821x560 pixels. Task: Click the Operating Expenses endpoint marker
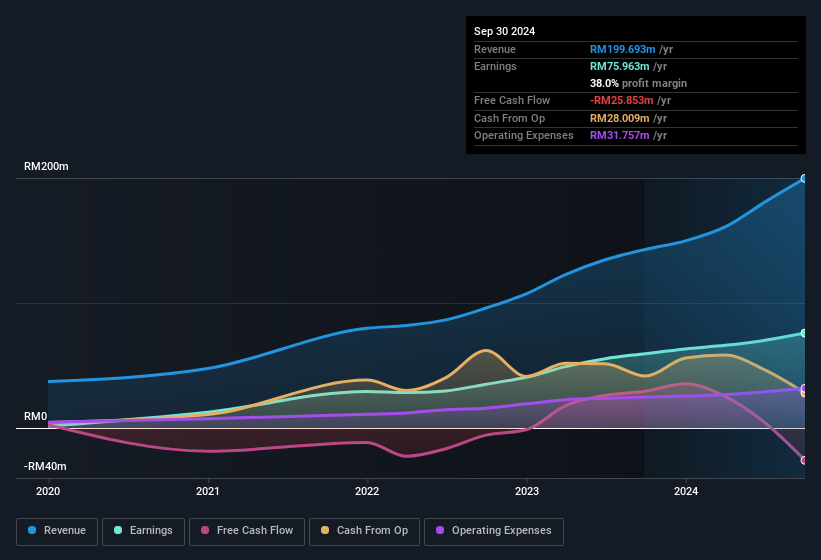[804, 388]
